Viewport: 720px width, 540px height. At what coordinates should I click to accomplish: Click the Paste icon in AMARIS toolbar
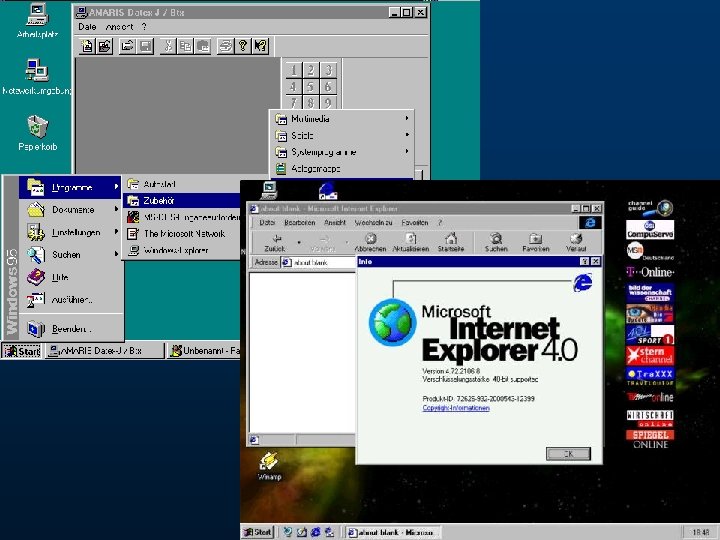coord(202,46)
